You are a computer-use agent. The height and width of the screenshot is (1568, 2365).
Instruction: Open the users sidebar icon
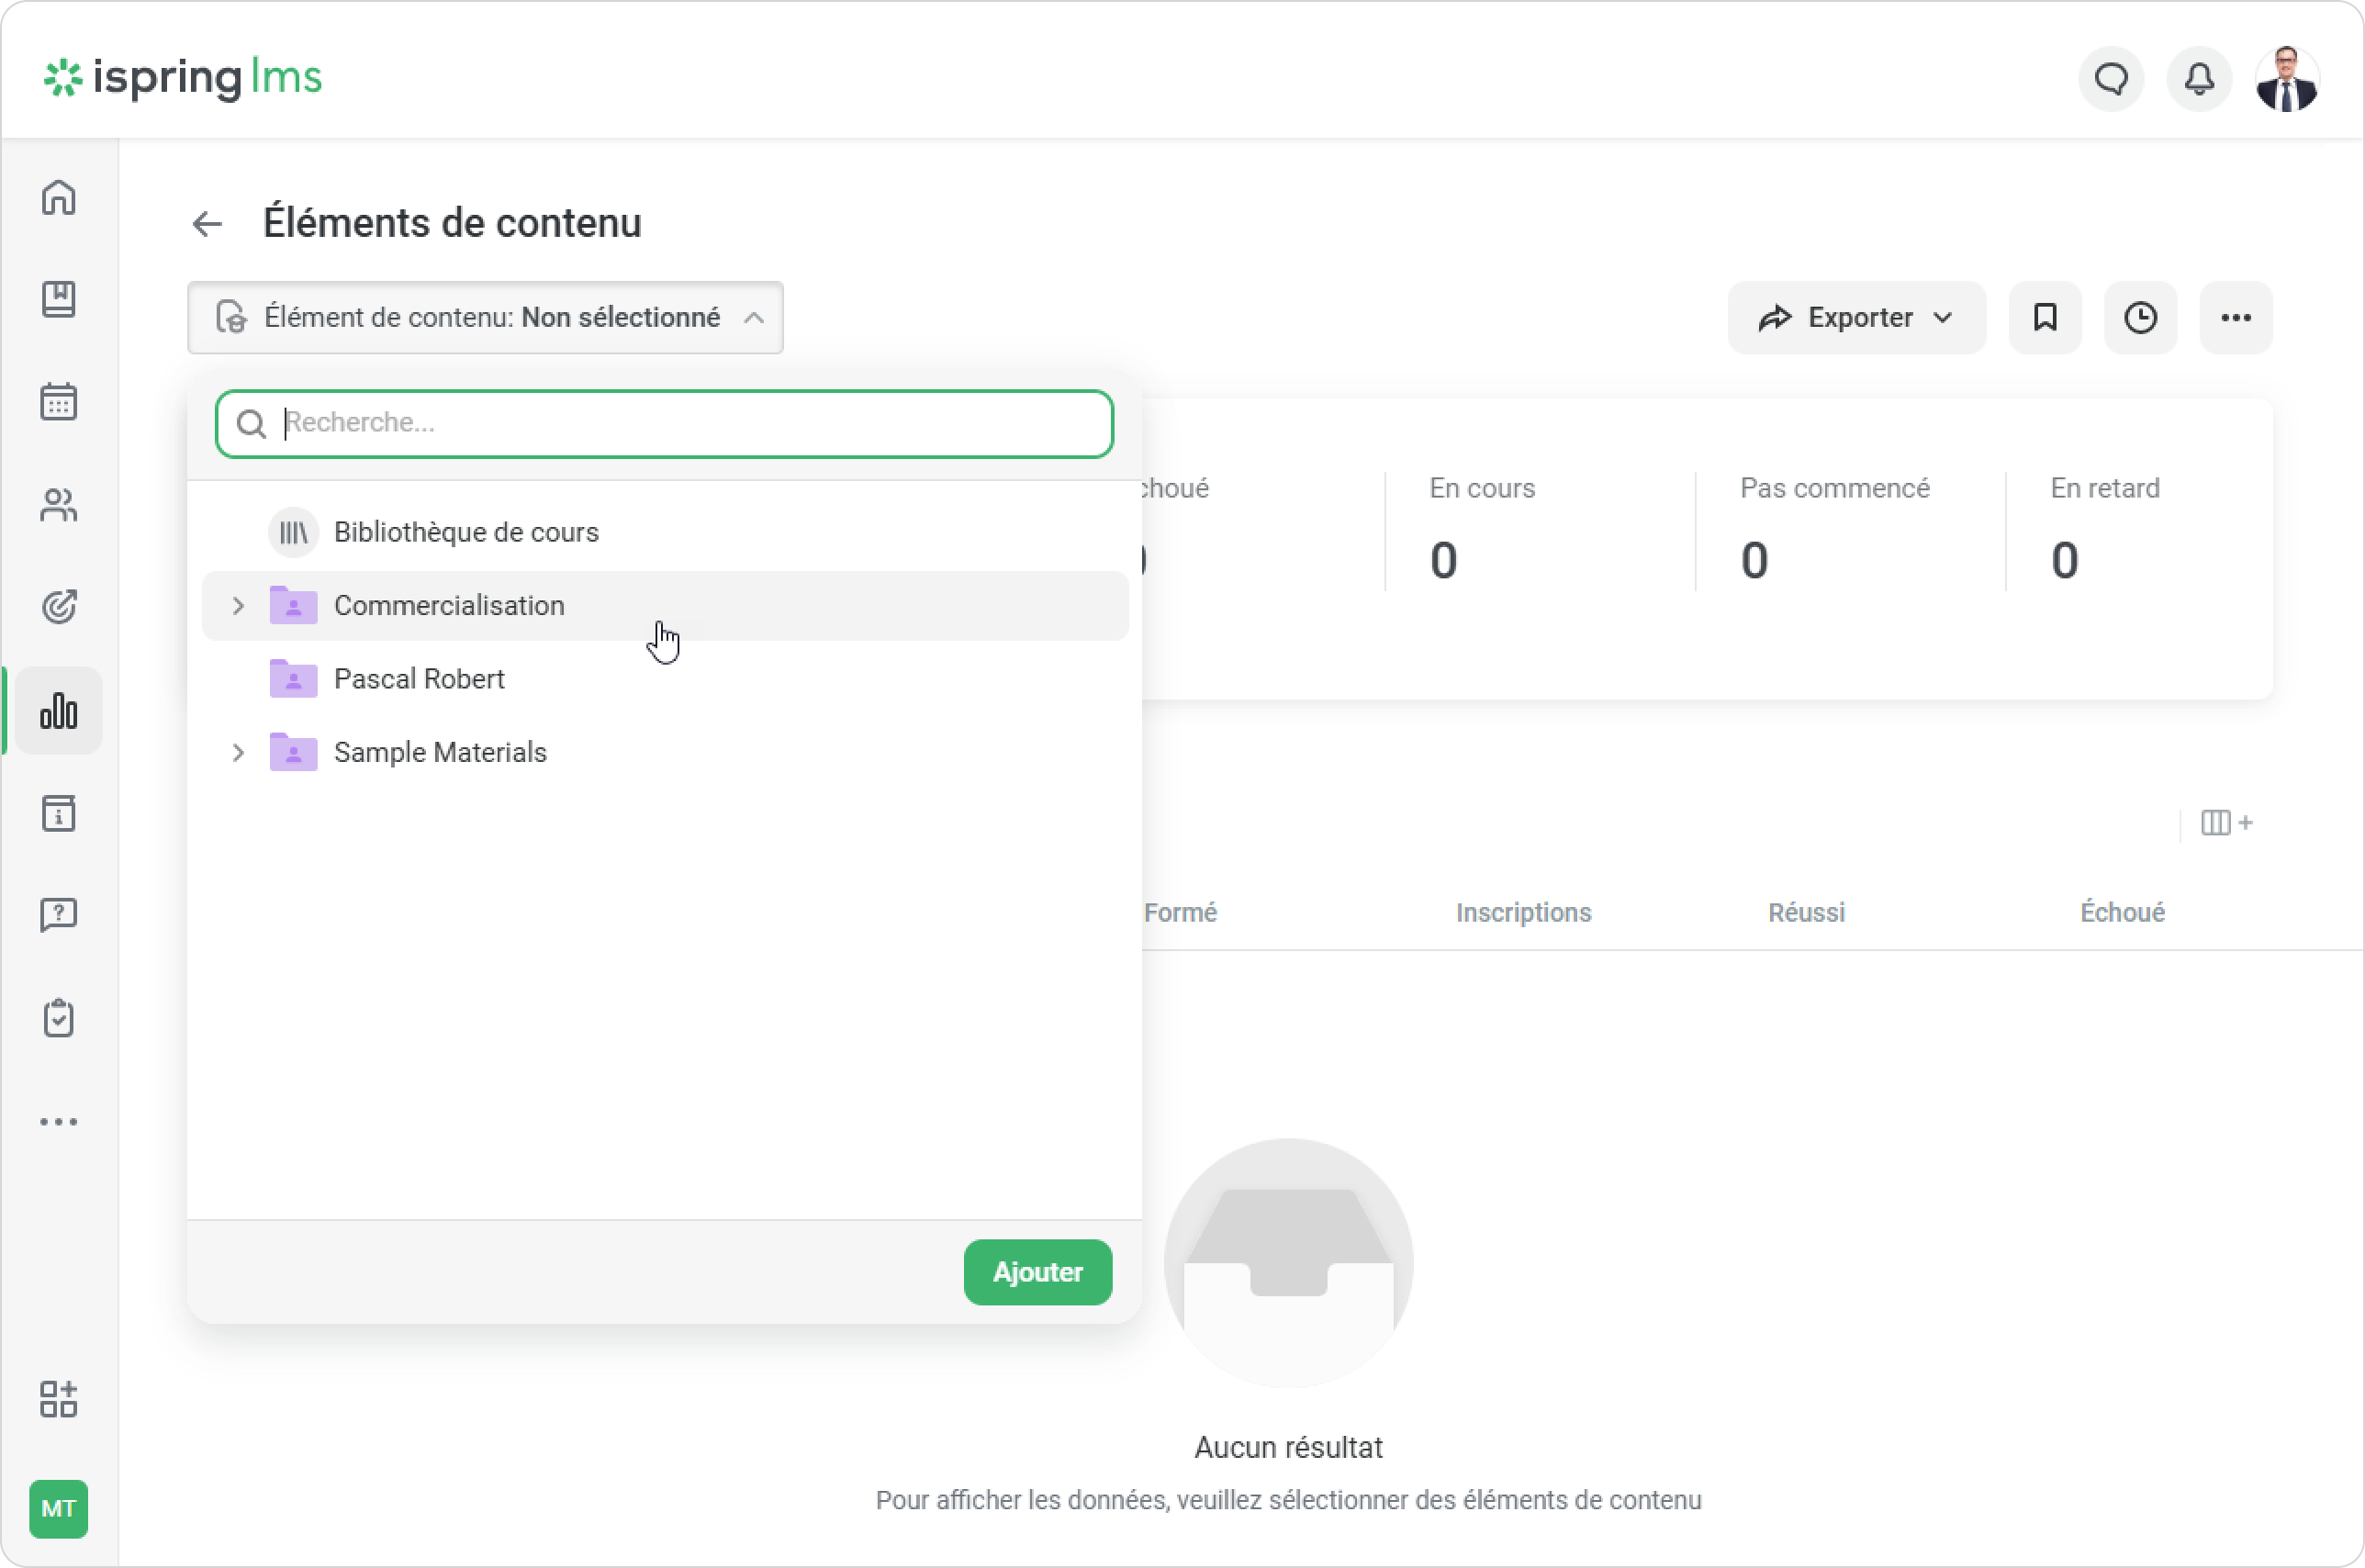click(x=58, y=505)
